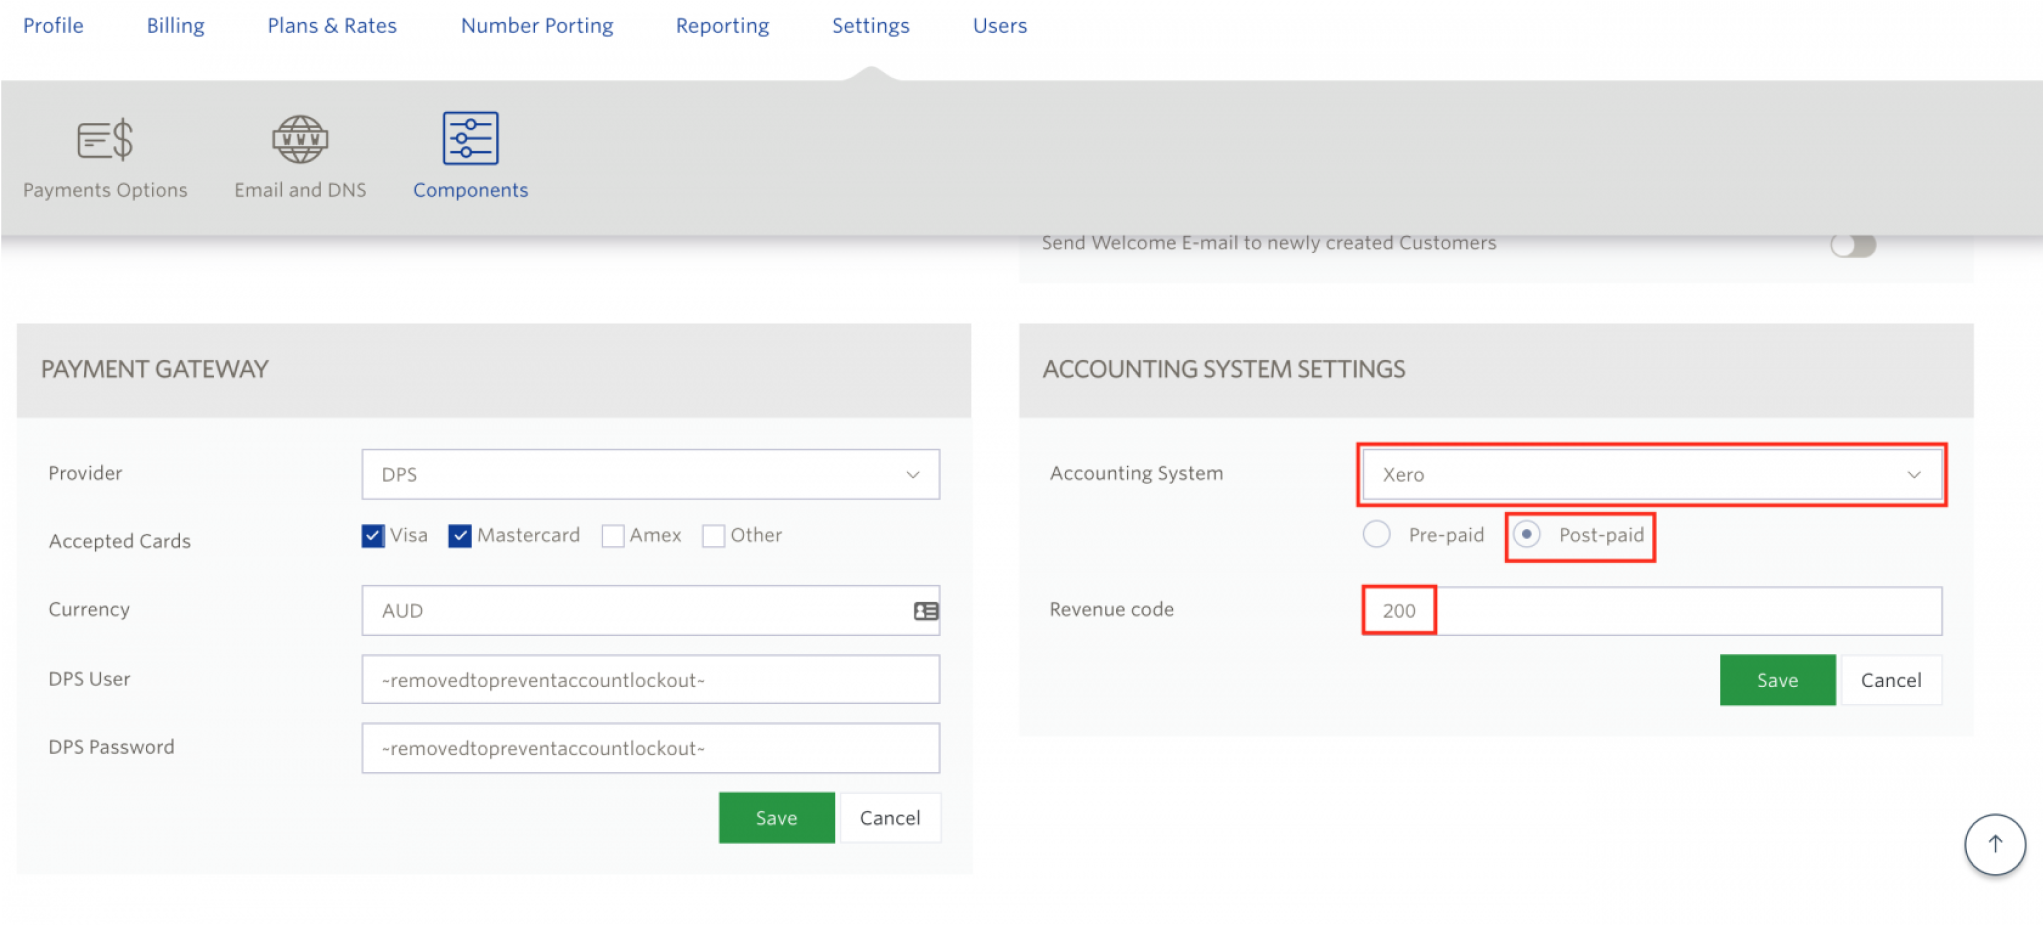Image resolution: width=2043 pixels, height=926 pixels.
Task: Go to the Billing tab
Action: pos(175,26)
